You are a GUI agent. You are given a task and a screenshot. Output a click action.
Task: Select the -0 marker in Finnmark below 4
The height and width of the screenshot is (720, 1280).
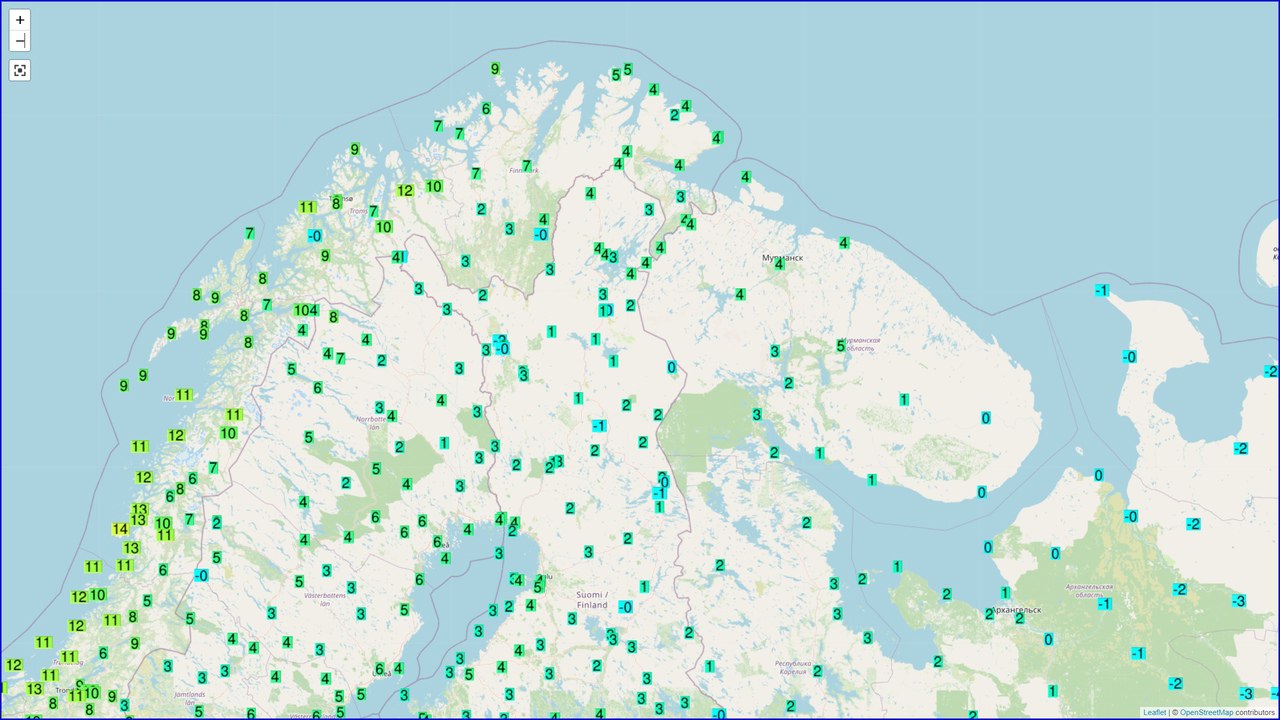pos(540,235)
